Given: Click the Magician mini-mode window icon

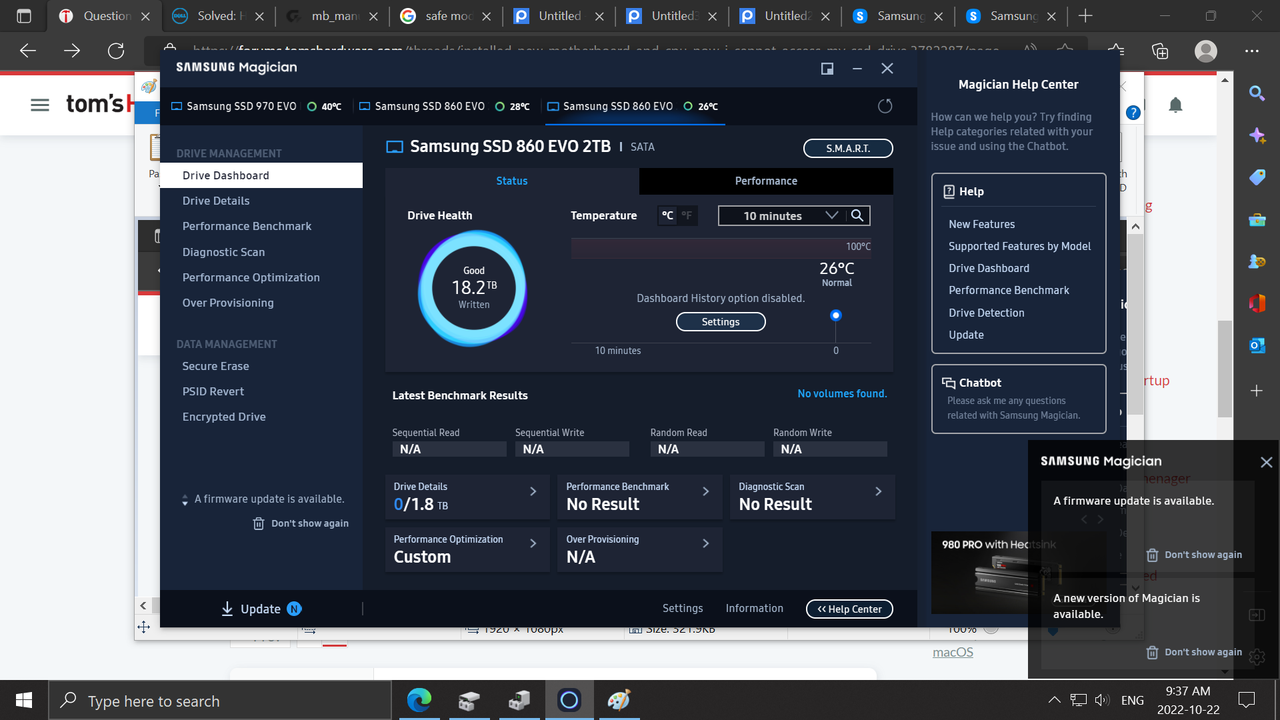Looking at the screenshot, I should click(x=827, y=68).
